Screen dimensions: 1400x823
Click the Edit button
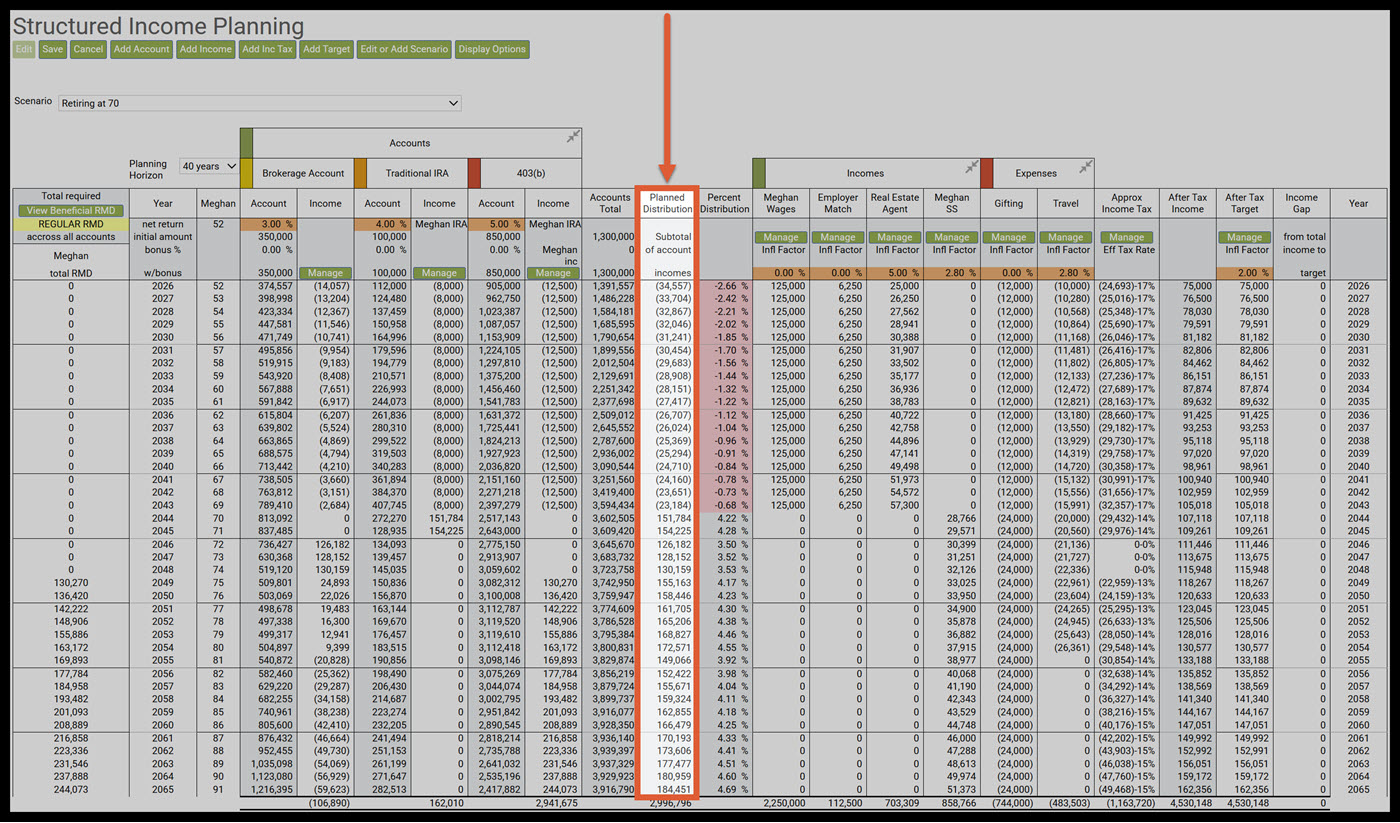(x=24, y=49)
